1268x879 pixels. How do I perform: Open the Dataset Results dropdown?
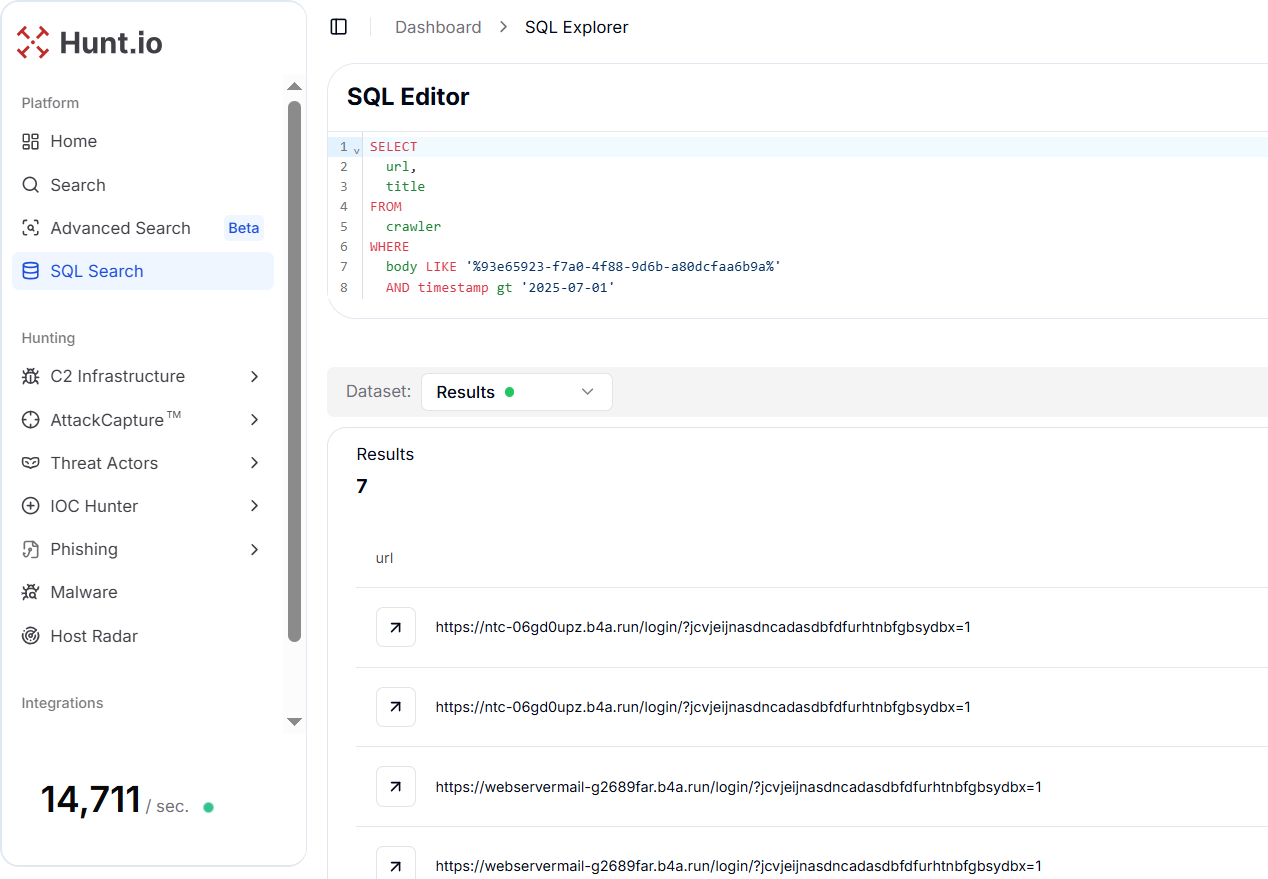coord(516,392)
